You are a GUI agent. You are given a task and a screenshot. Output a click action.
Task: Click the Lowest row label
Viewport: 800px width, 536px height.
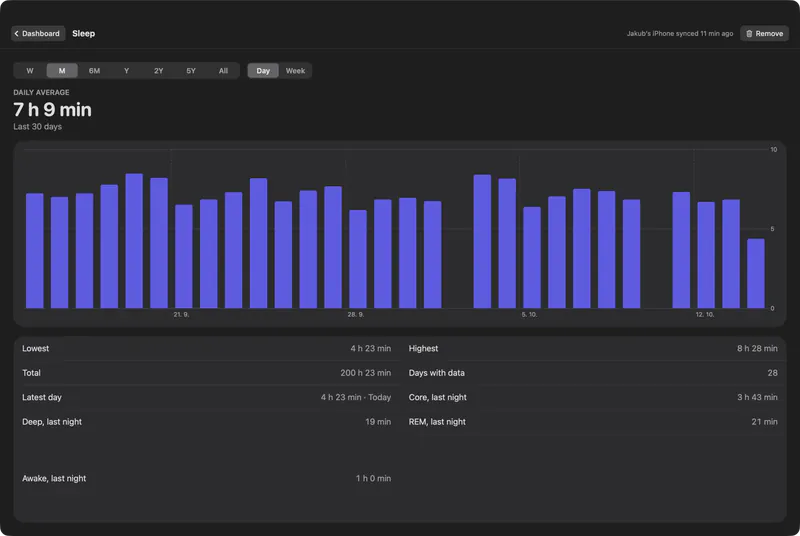click(x=36, y=349)
